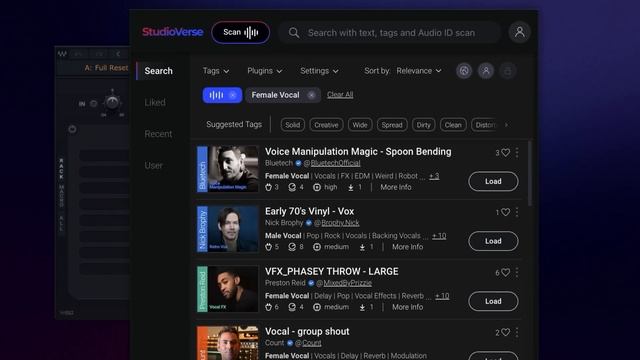Viewport: 640px width, 360px height.
Task: Load the Voice Manipulation Magic preset
Action: (493, 182)
